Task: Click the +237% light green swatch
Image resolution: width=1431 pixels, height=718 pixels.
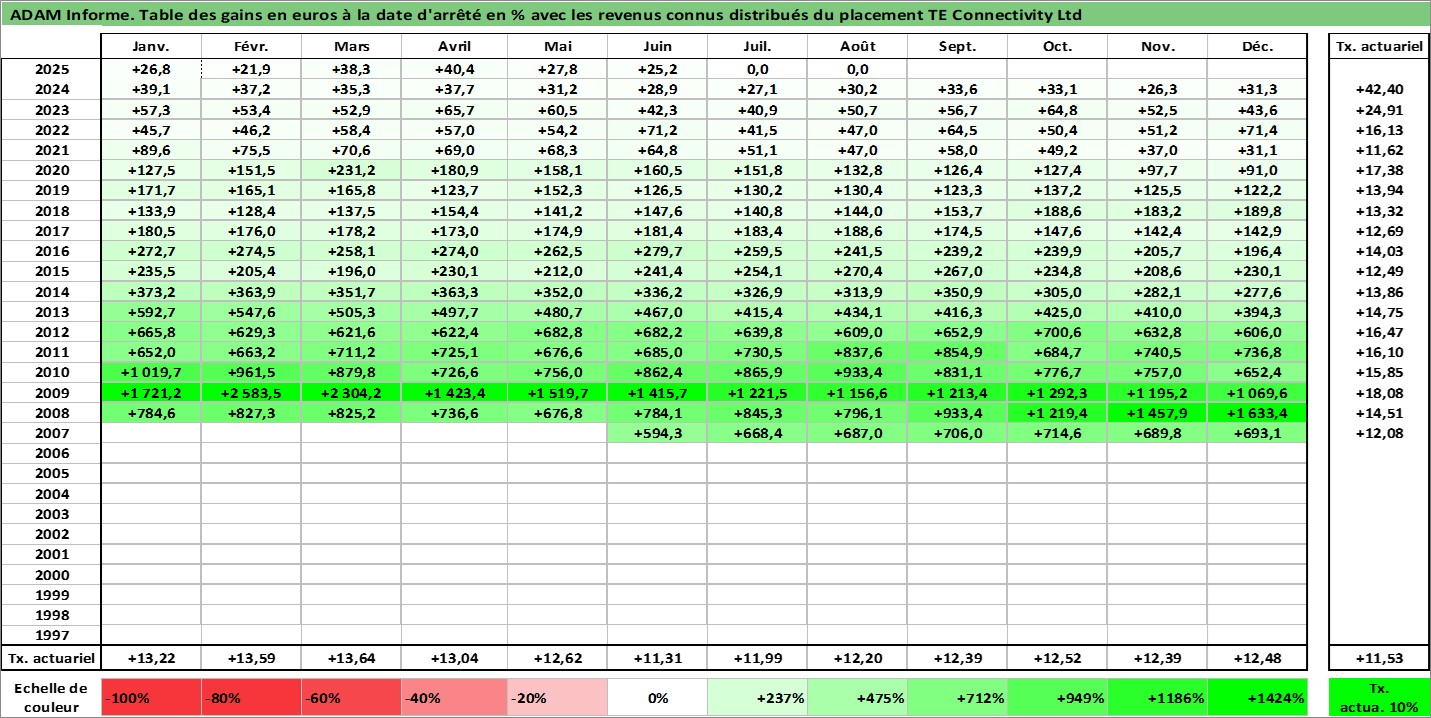Action: coord(757,698)
